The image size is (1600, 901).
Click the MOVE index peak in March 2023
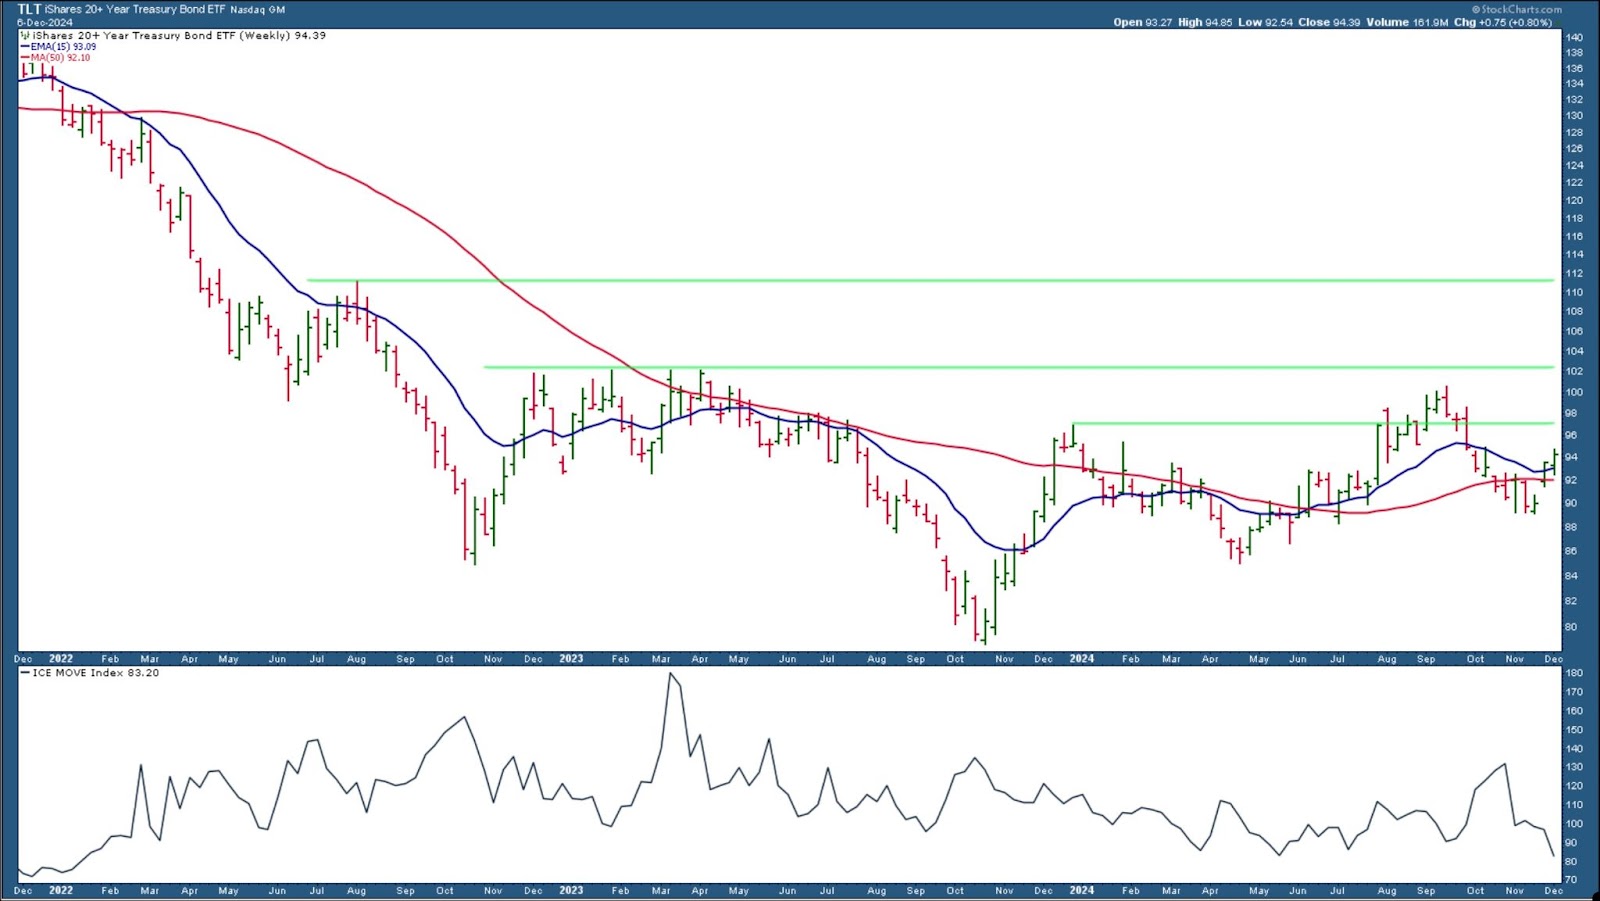tap(671, 675)
